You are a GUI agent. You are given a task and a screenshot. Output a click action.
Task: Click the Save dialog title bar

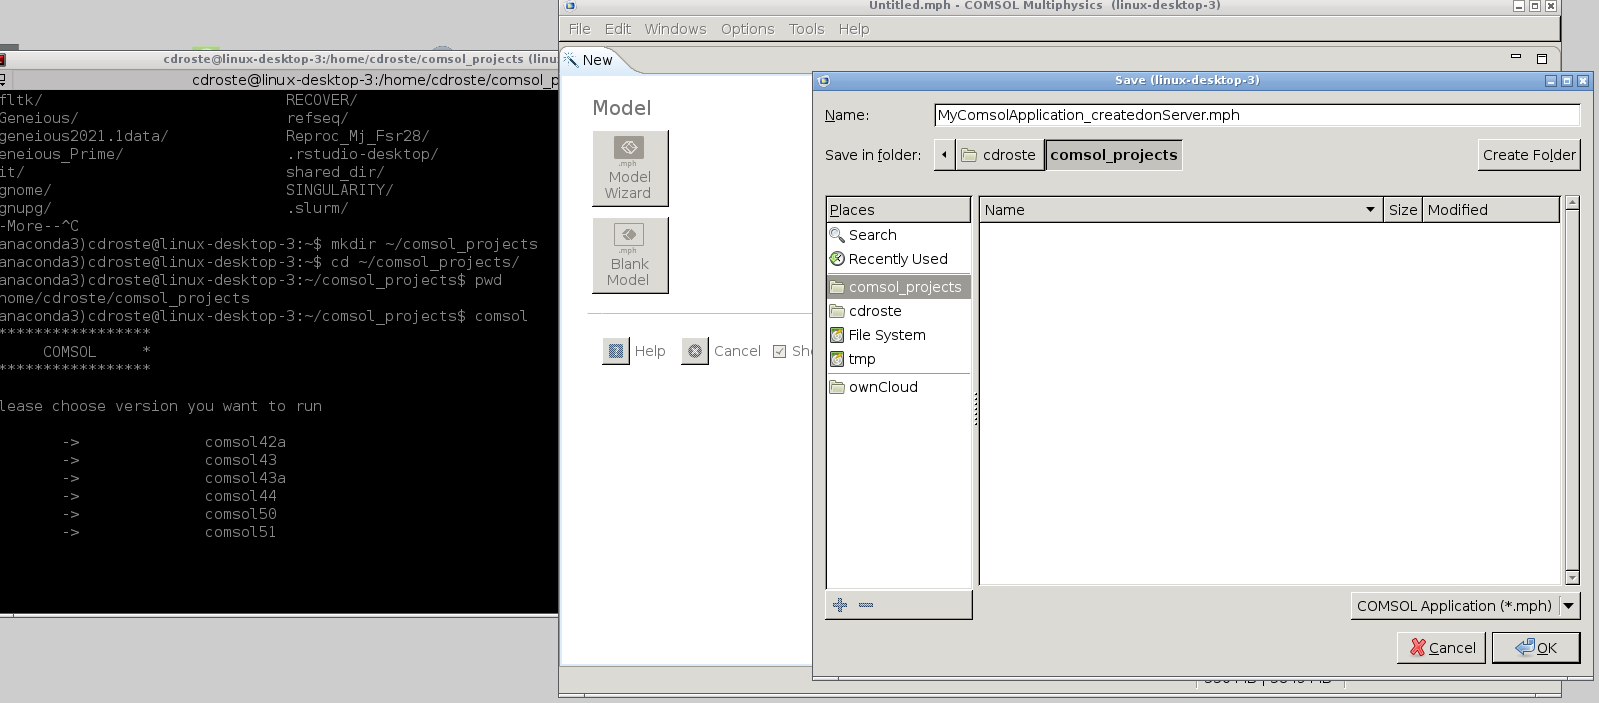coord(1186,80)
